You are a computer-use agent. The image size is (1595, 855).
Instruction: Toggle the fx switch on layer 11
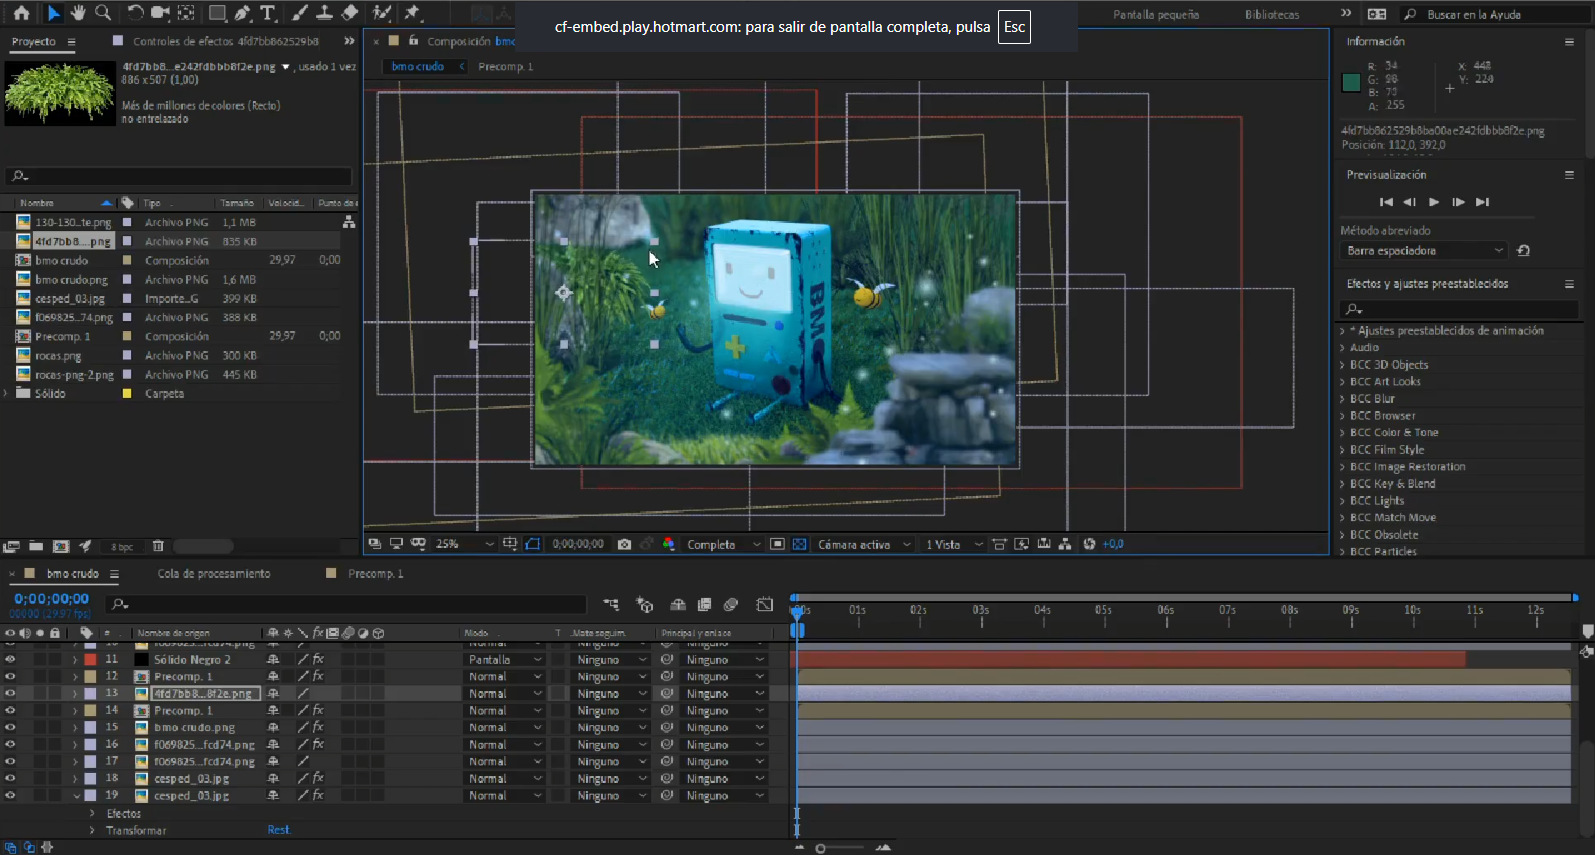point(318,660)
